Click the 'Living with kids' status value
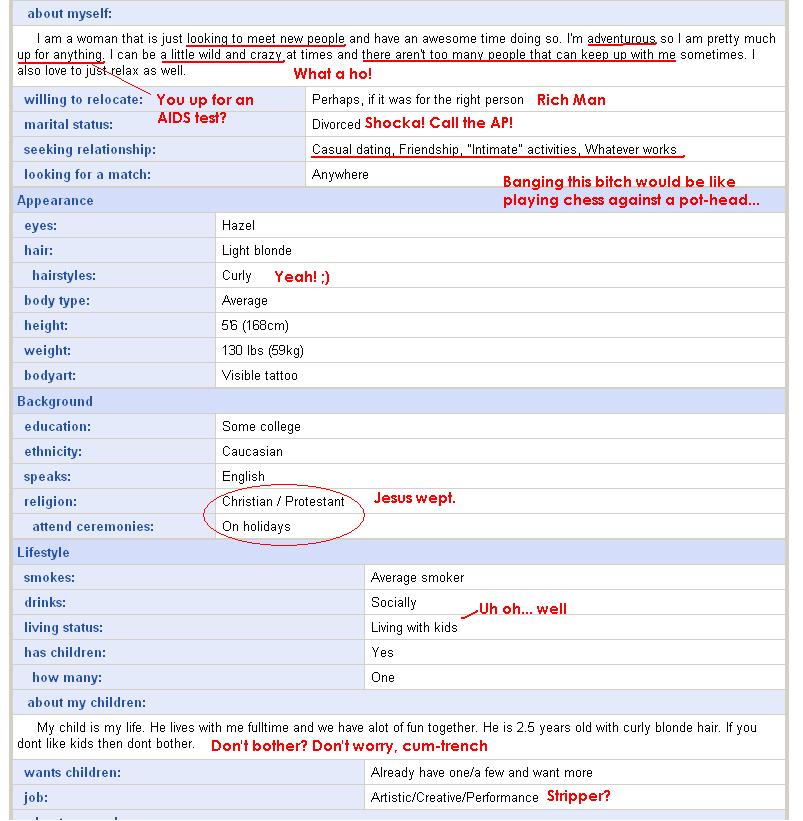The image size is (803, 821). click(414, 628)
